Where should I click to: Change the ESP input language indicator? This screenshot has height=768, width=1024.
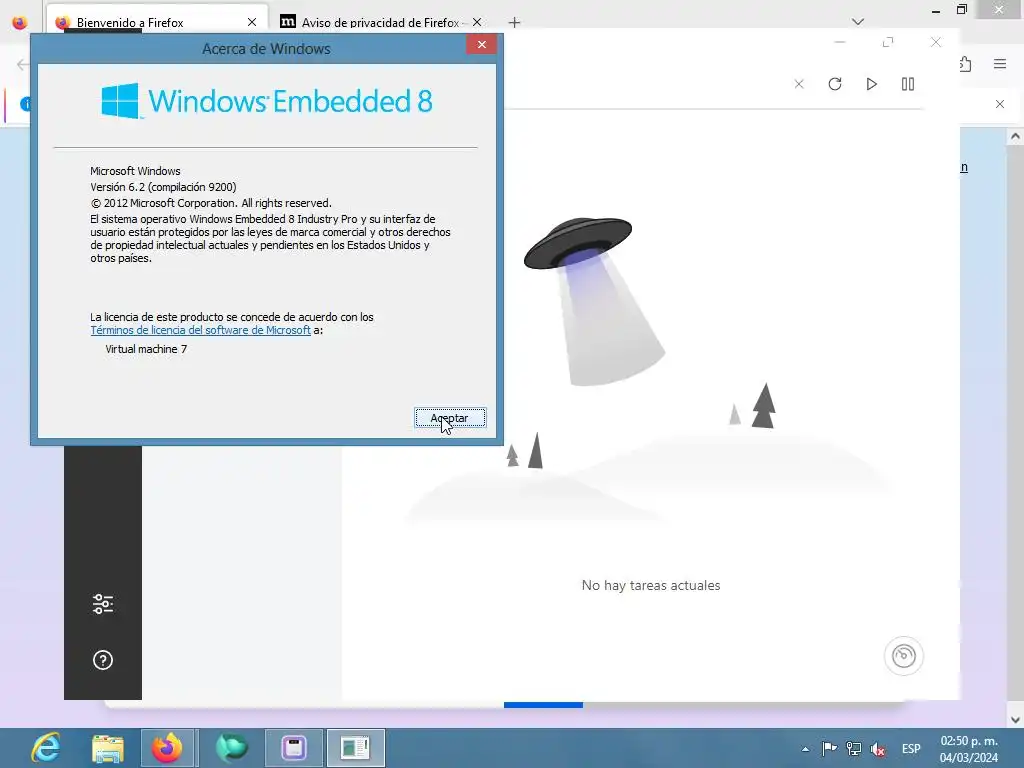911,749
